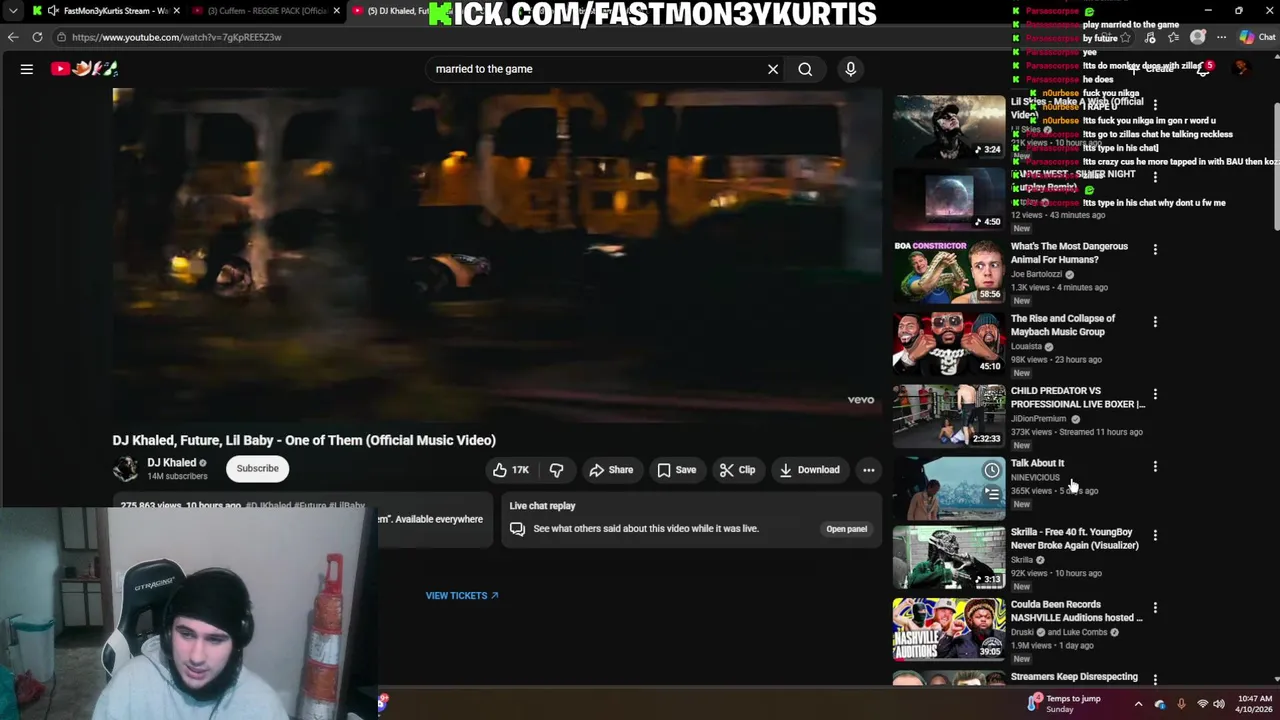Open the 4:50 Silver Night remix thumbnail
The height and width of the screenshot is (720, 1280).
tap(949, 198)
